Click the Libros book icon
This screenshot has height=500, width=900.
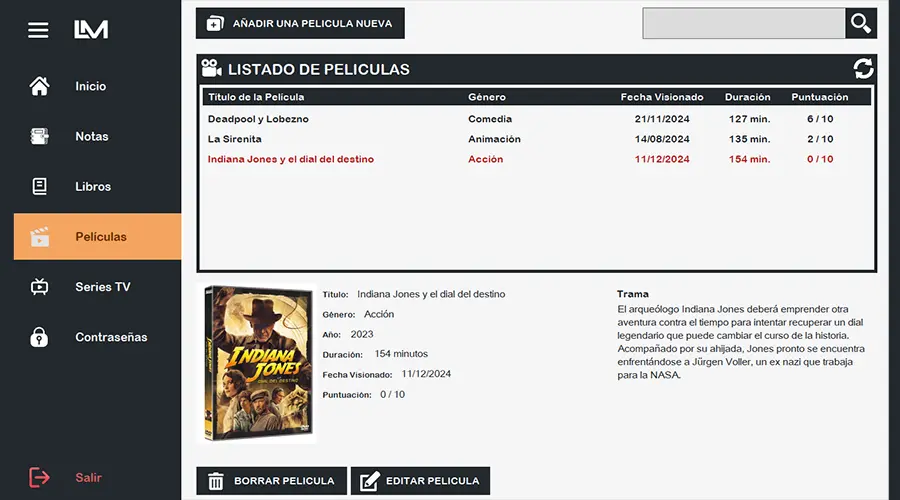coord(39,187)
